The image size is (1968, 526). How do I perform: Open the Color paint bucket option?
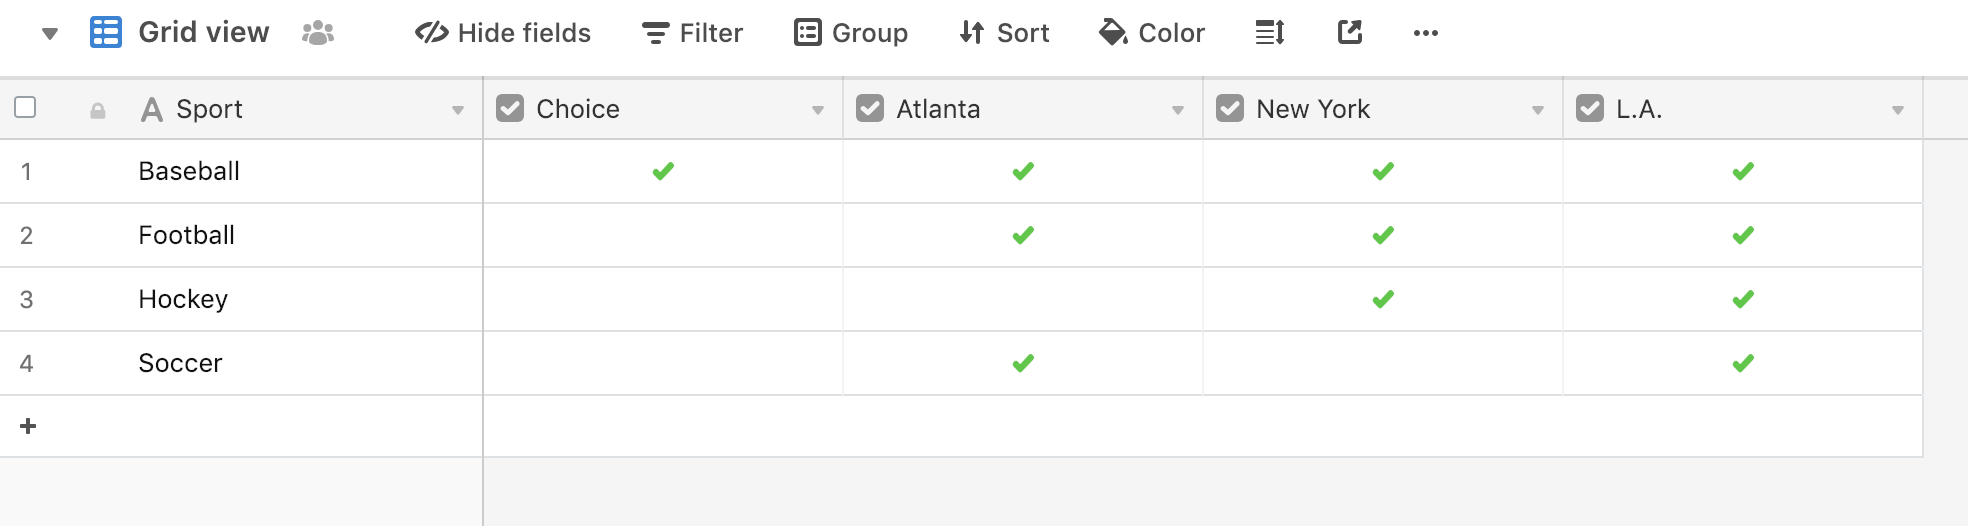click(x=1152, y=33)
